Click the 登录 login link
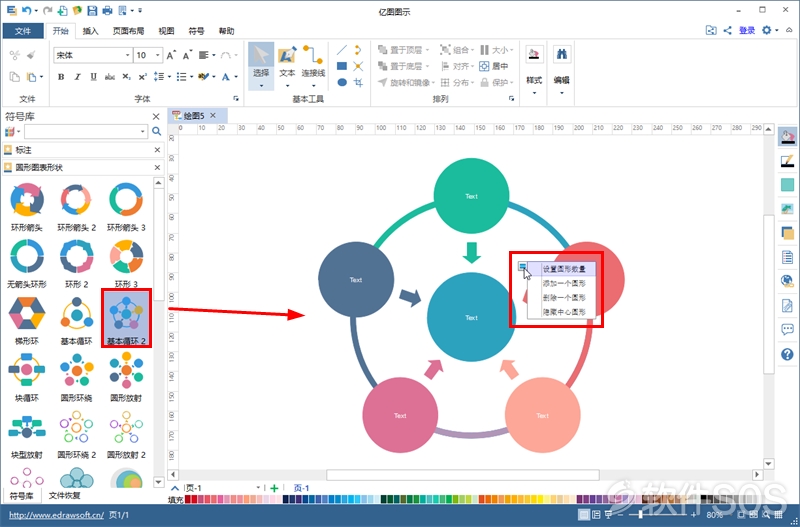The height and width of the screenshot is (527, 800). (747, 31)
